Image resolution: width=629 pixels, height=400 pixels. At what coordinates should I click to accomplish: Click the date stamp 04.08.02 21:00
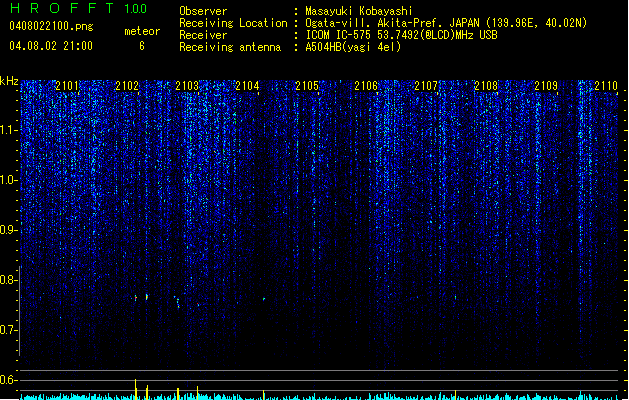(51, 46)
